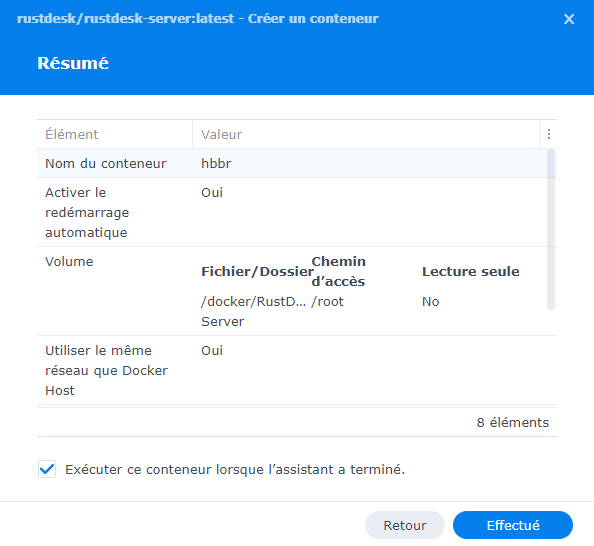The image size is (594, 546).
Task: Click the 8 éléments count label
Action: pos(513,422)
